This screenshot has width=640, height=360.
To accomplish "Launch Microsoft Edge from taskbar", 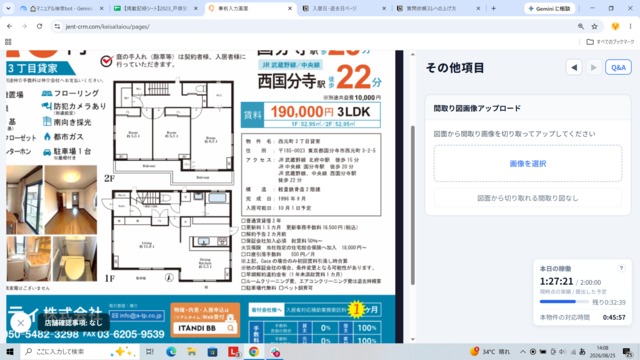I will [171, 351].
